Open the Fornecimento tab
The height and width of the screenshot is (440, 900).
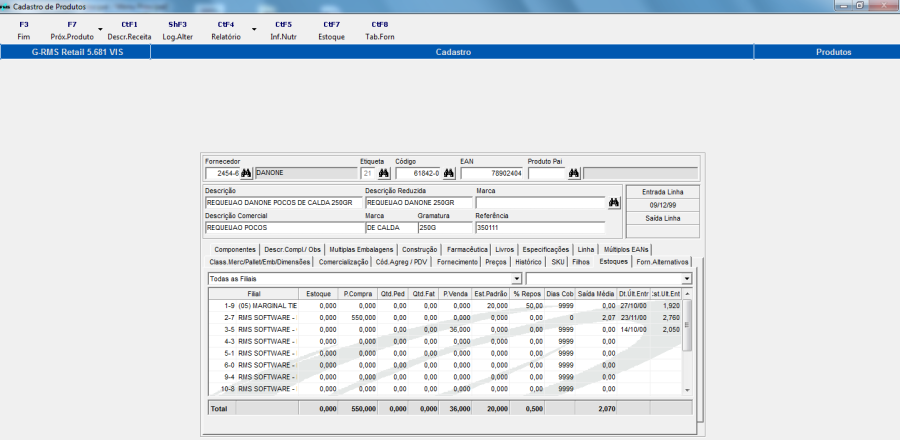click(x=458, y=262)
